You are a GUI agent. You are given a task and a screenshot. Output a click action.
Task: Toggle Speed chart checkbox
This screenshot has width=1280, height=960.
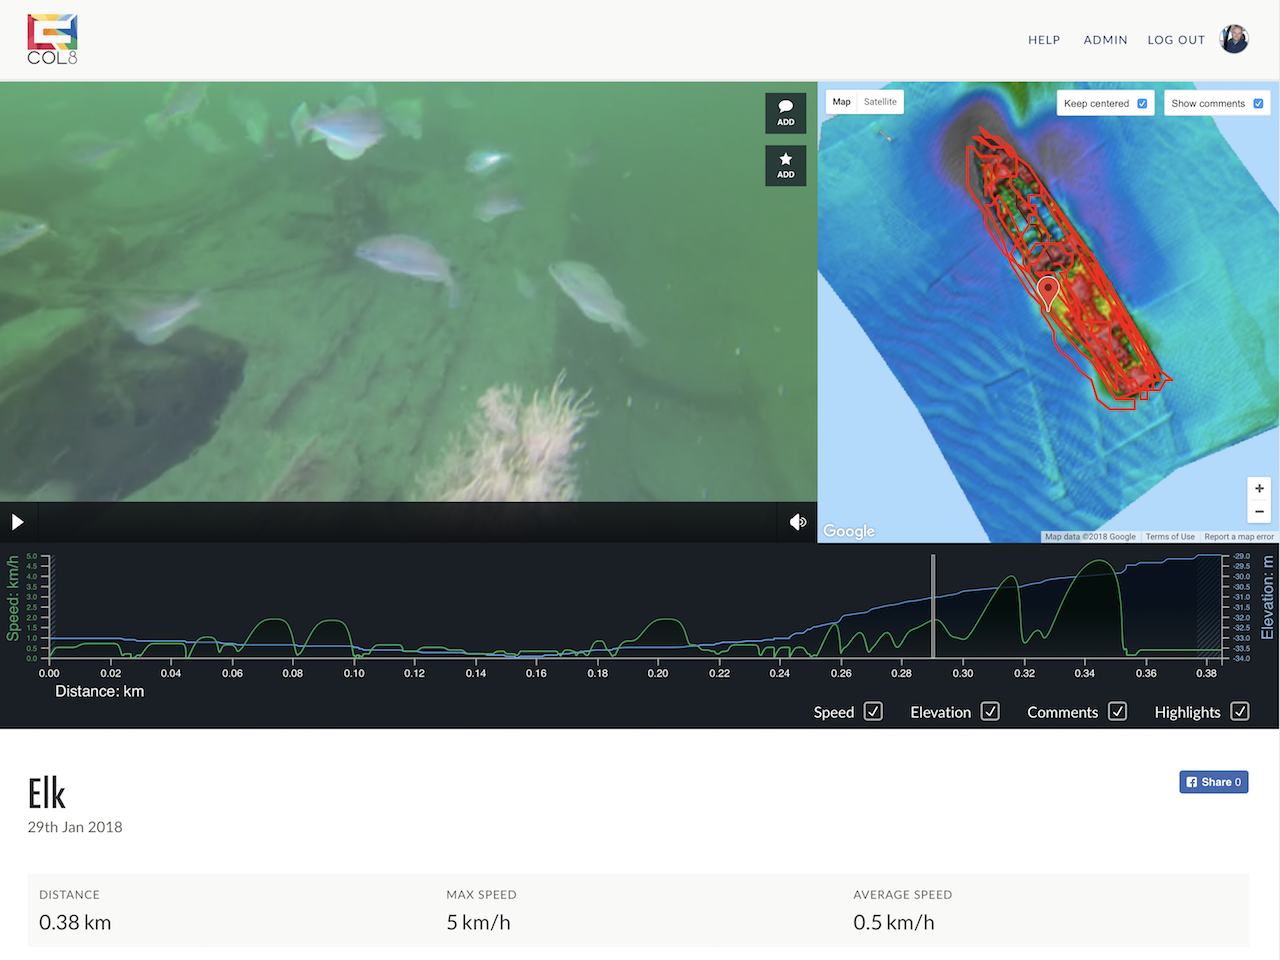[x=873, y=711]
